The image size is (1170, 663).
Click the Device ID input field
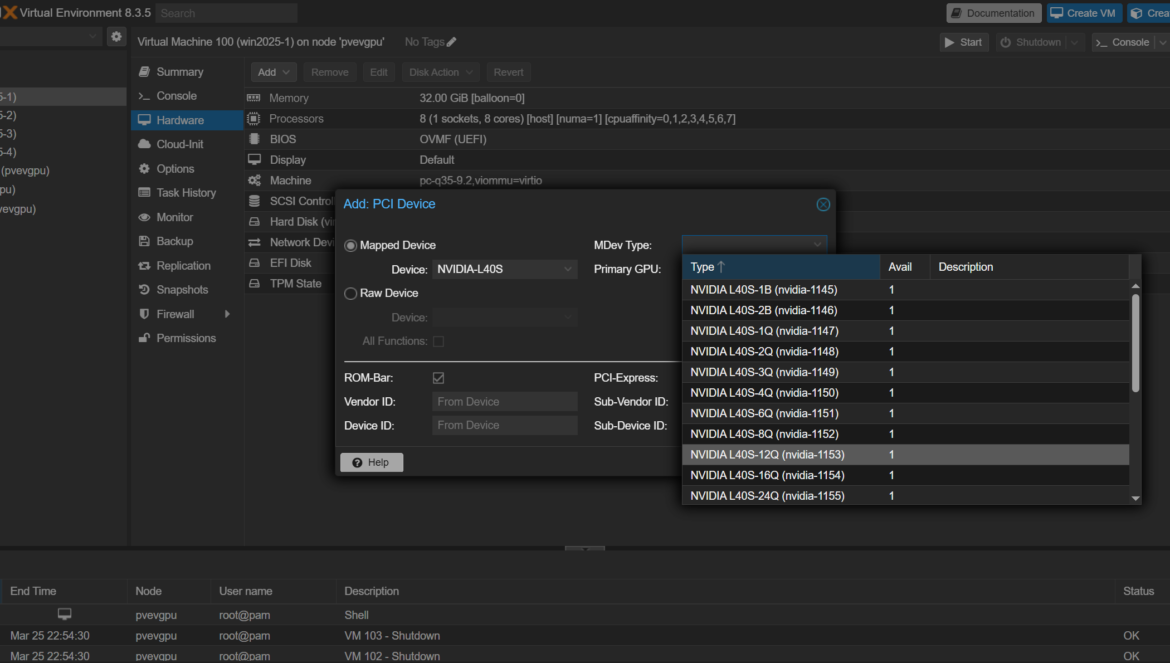[x=504, y=425]
